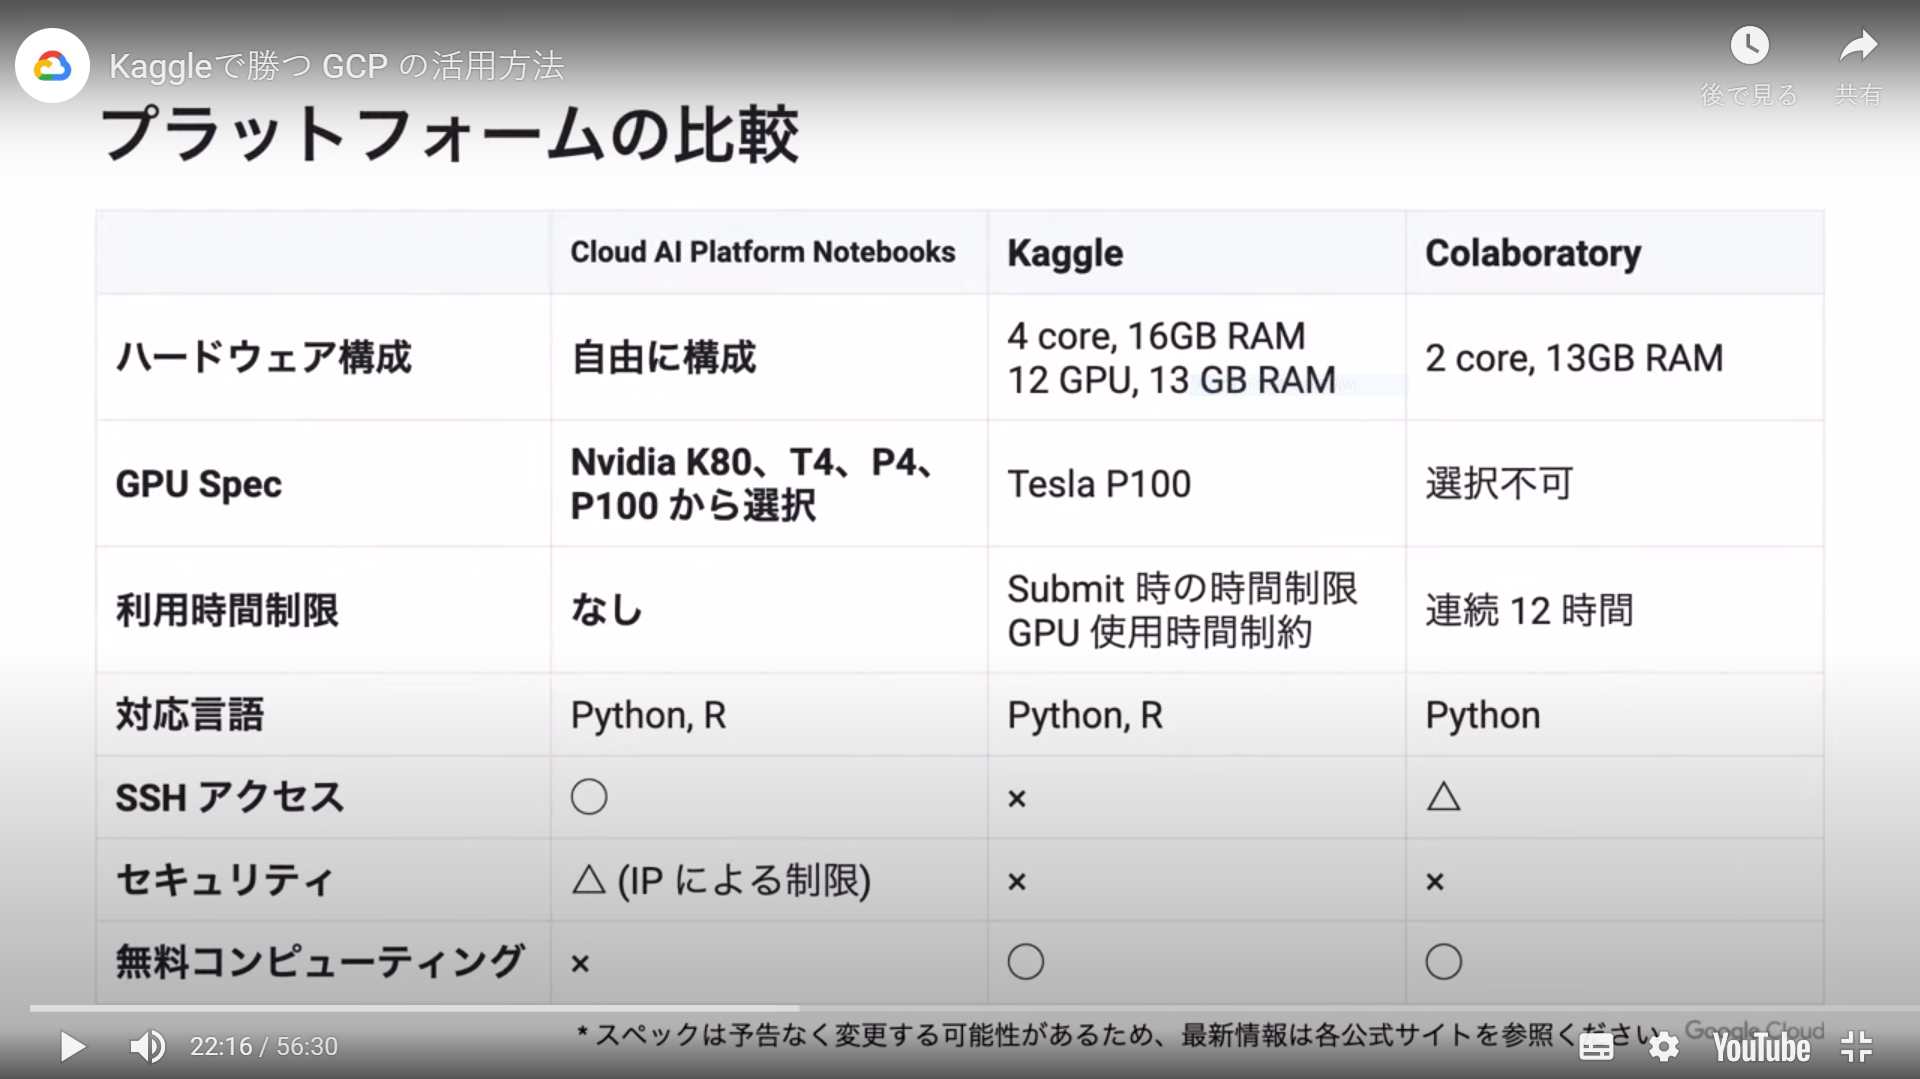Click the time display 22:16 / 56:30
This screenshot has height=1079, width=1920.
(264, 1046)
